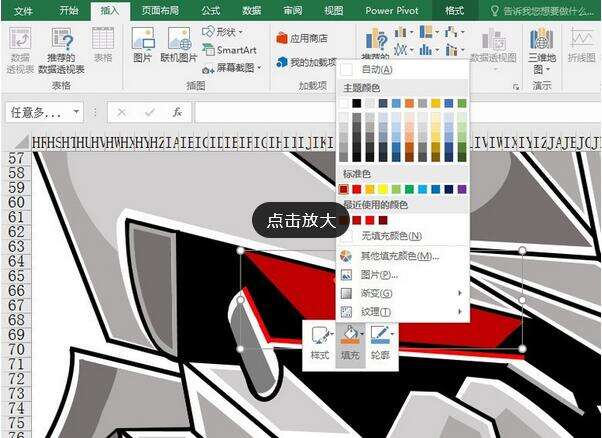The width and height of the screenshot is (602, 438).
Task: Click the 轮廓 outline button in mini toolbar
Action: (x=381, y=344)
